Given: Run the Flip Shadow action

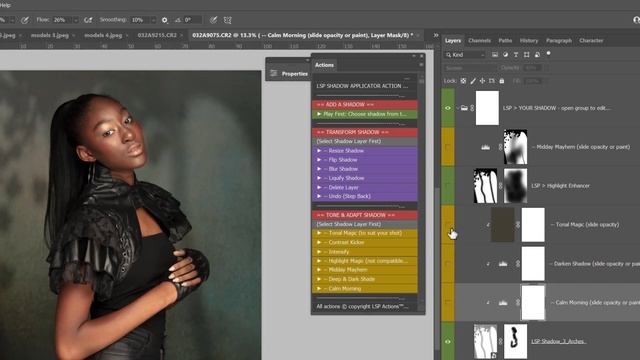Looking at the screenshot, I should point(364,160).
